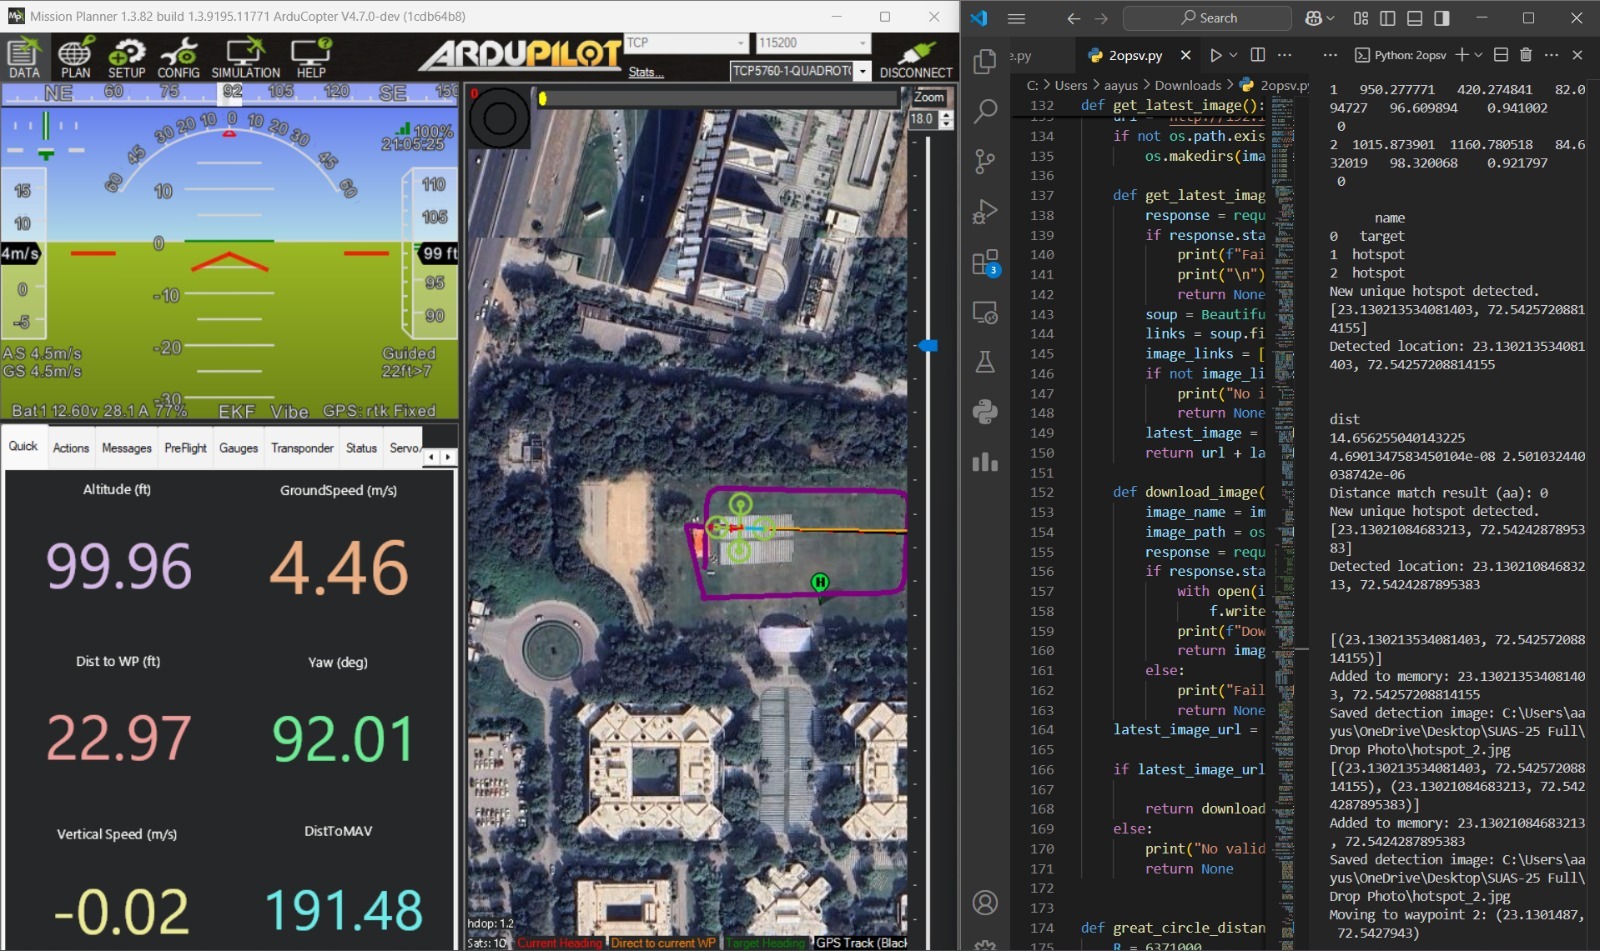Image resolution: width=1600 pixels, height=951 pixels.
Task: Close the 2opsv.py tab
Action: pyautogui.click(x=1185, y=55)
